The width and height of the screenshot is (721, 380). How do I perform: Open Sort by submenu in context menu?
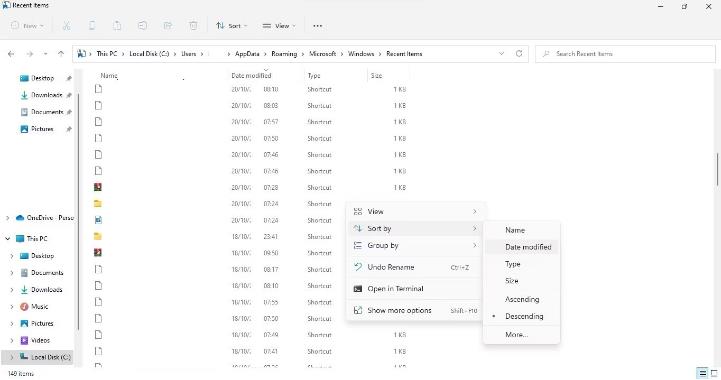pyautogui.click(x=415, y=228)
